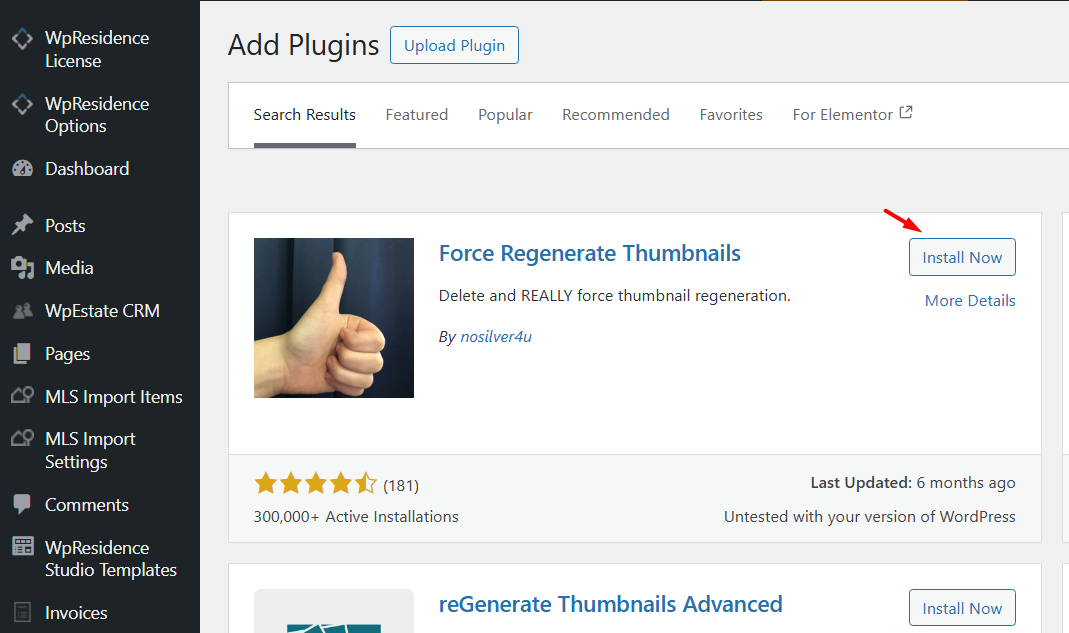The width and height of the screenshot is (1069, 633).
Task: Open MLS Import Settings menu
Action: (90, 450)
